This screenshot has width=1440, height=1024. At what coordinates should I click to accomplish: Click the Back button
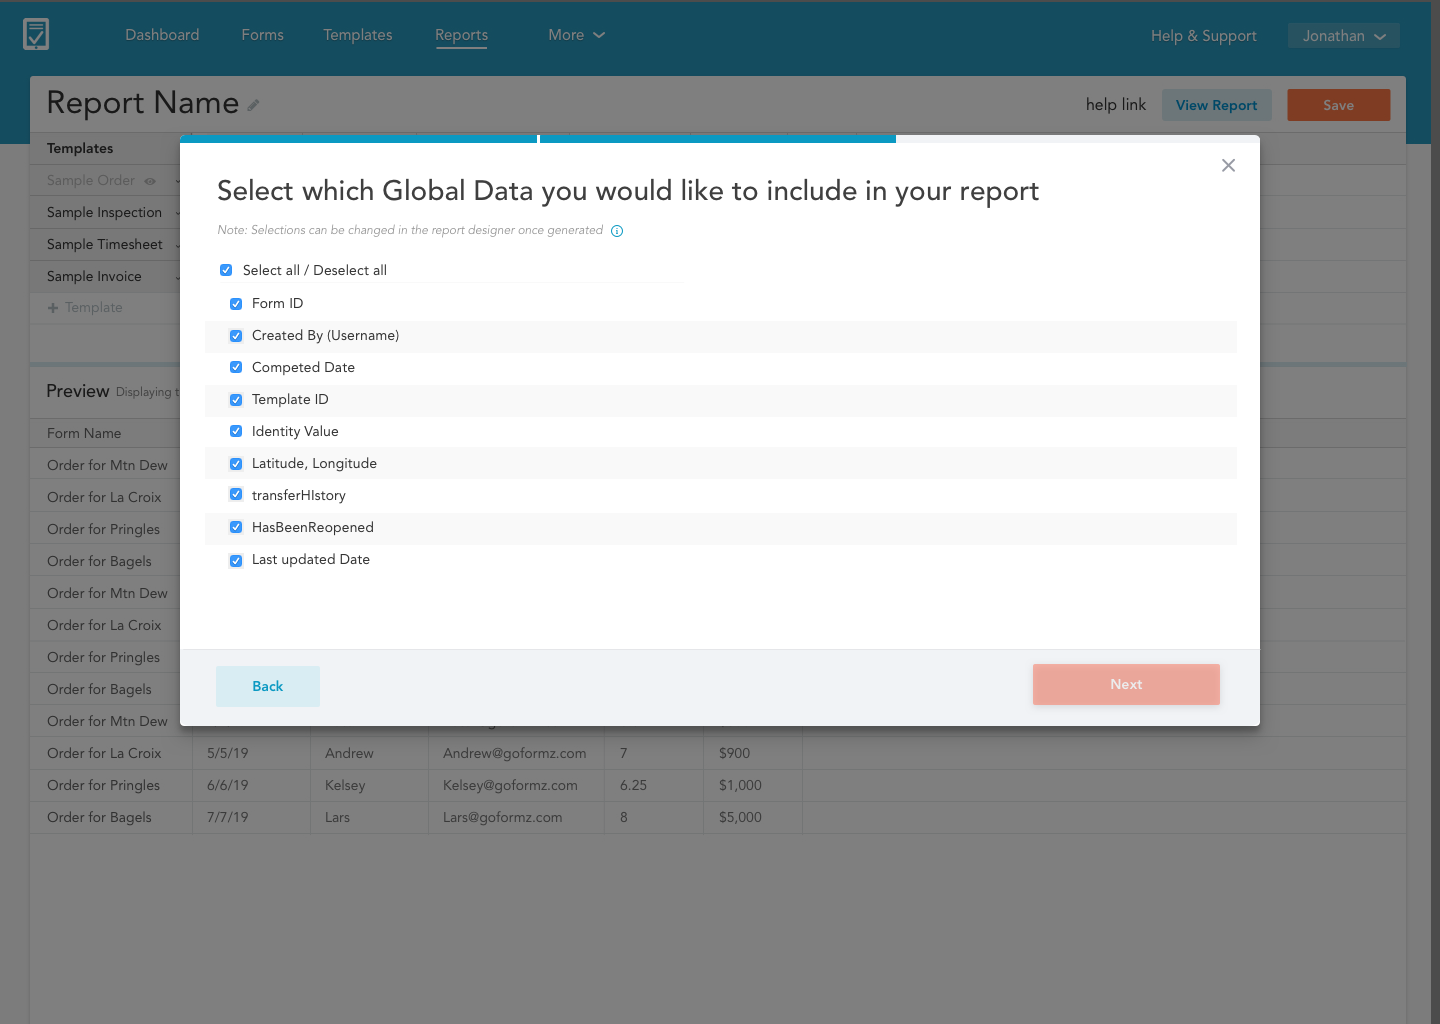tap(268, 686)
